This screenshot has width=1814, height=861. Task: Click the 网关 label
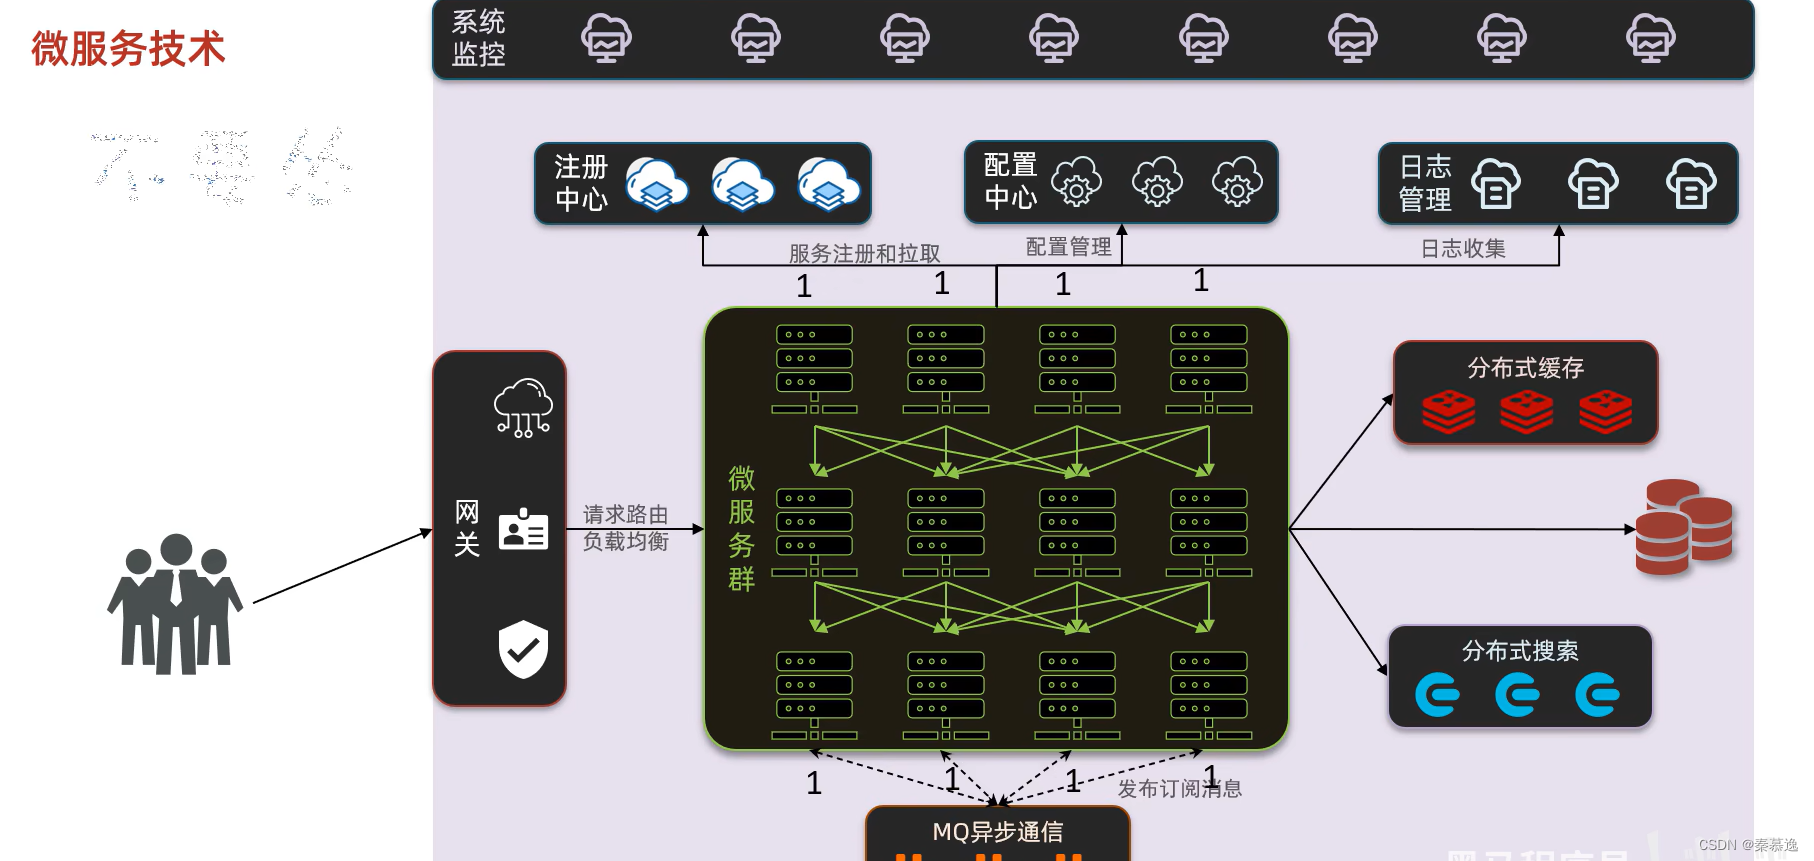(467, 528)
